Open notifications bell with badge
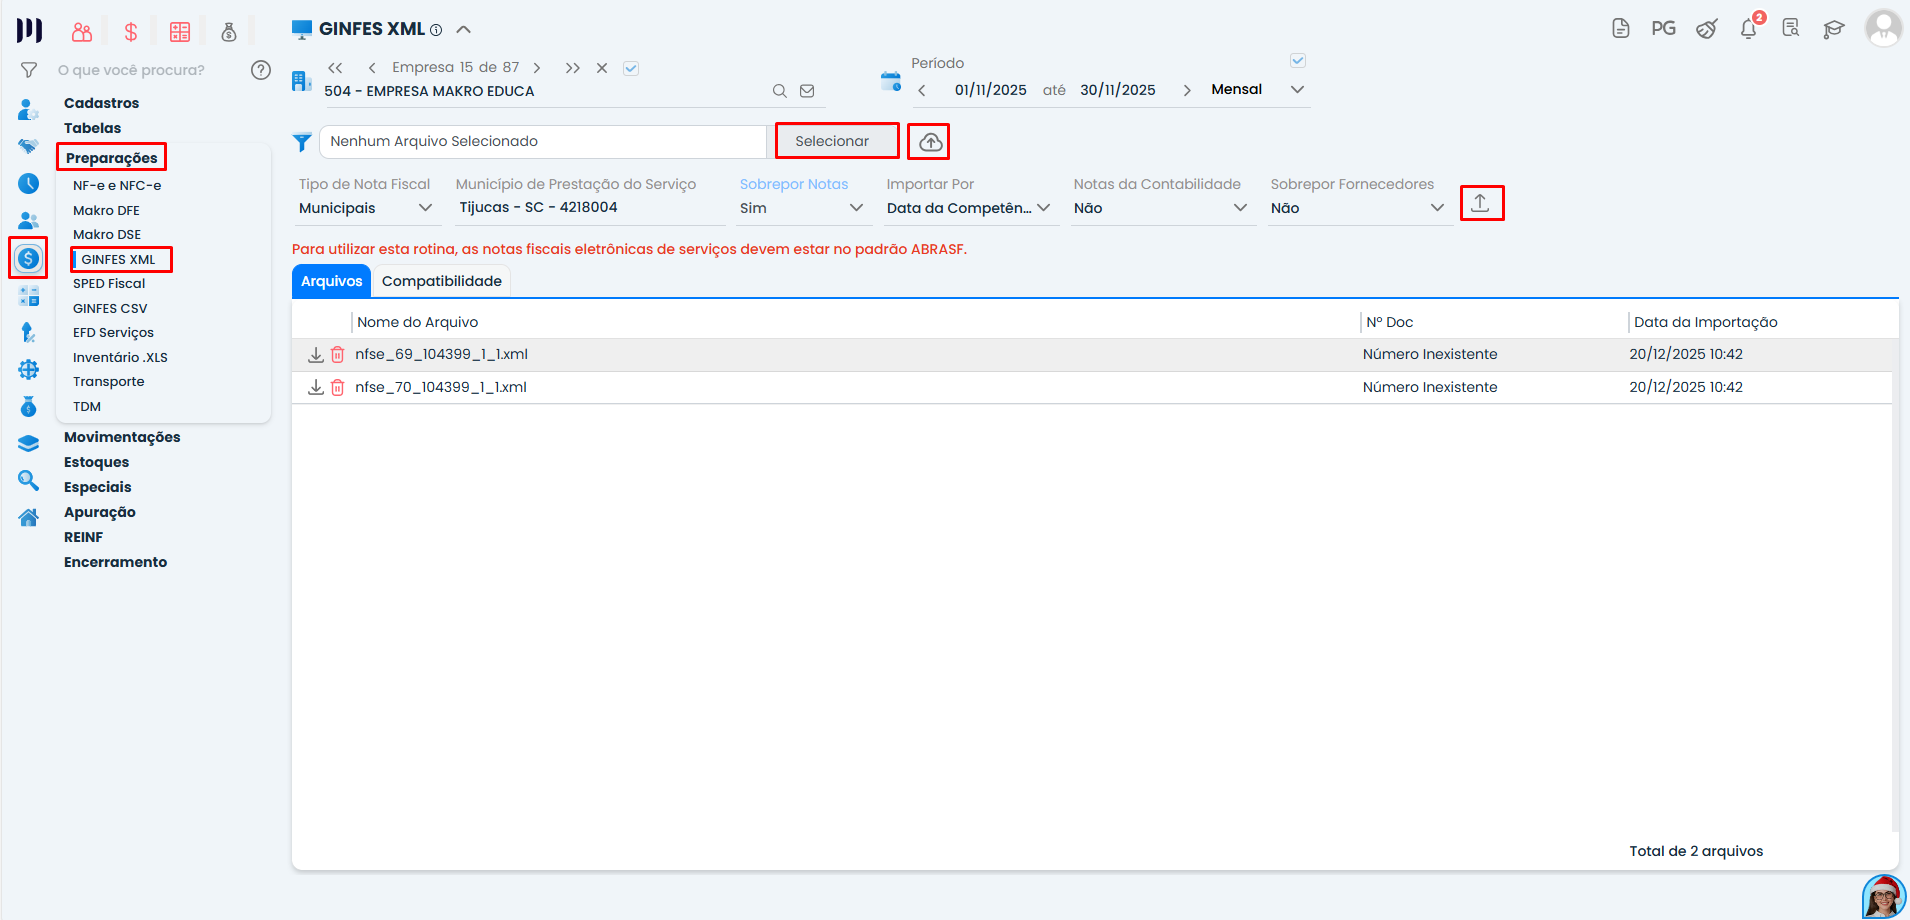This screenshot has width=1910, height=920. [x=1750, y=27]
